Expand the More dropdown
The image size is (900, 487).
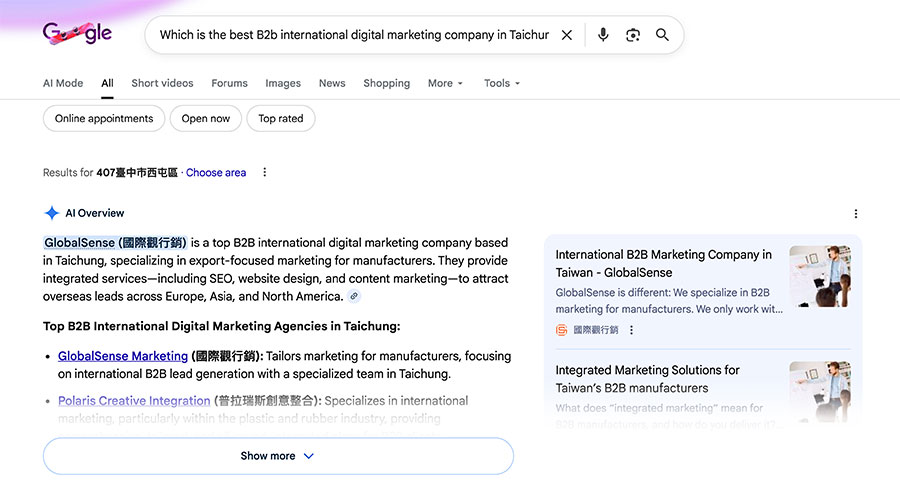(445, 83)
